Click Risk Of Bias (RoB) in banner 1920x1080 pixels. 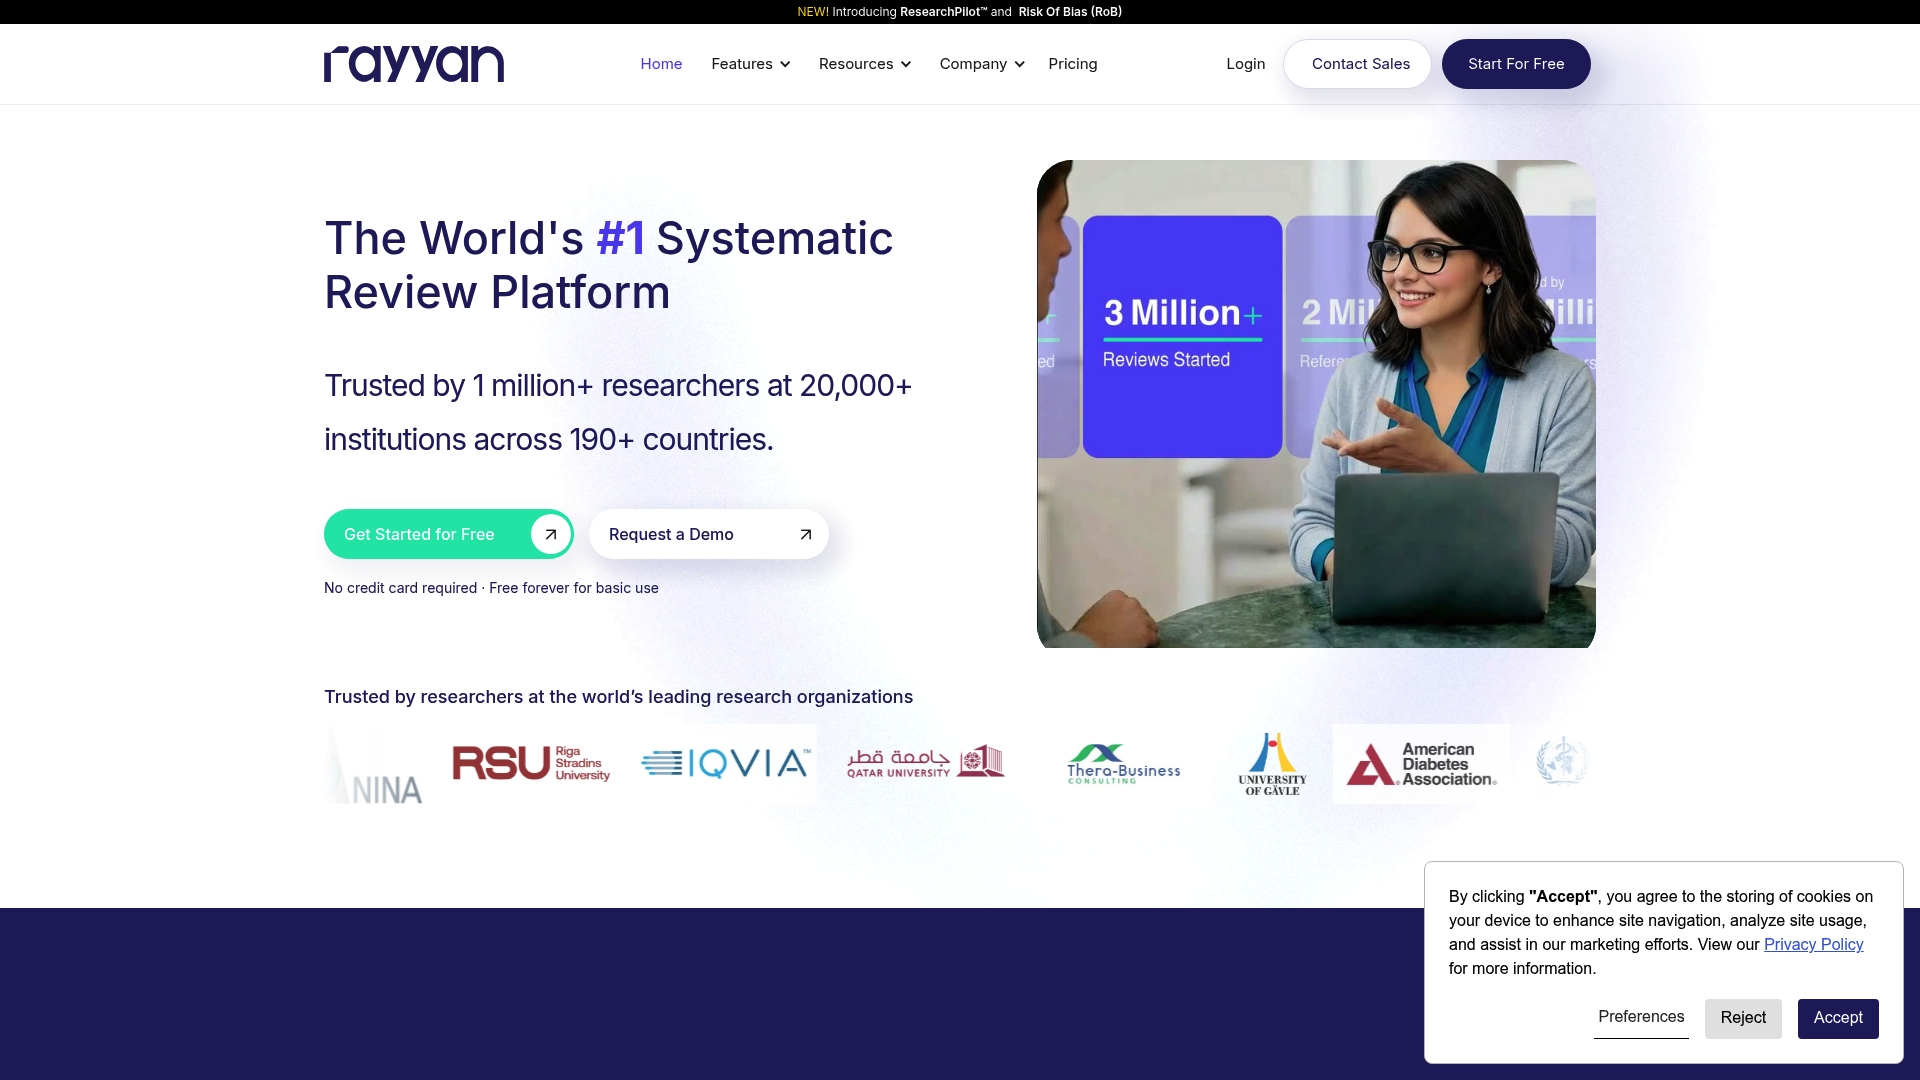[1070, 12]
